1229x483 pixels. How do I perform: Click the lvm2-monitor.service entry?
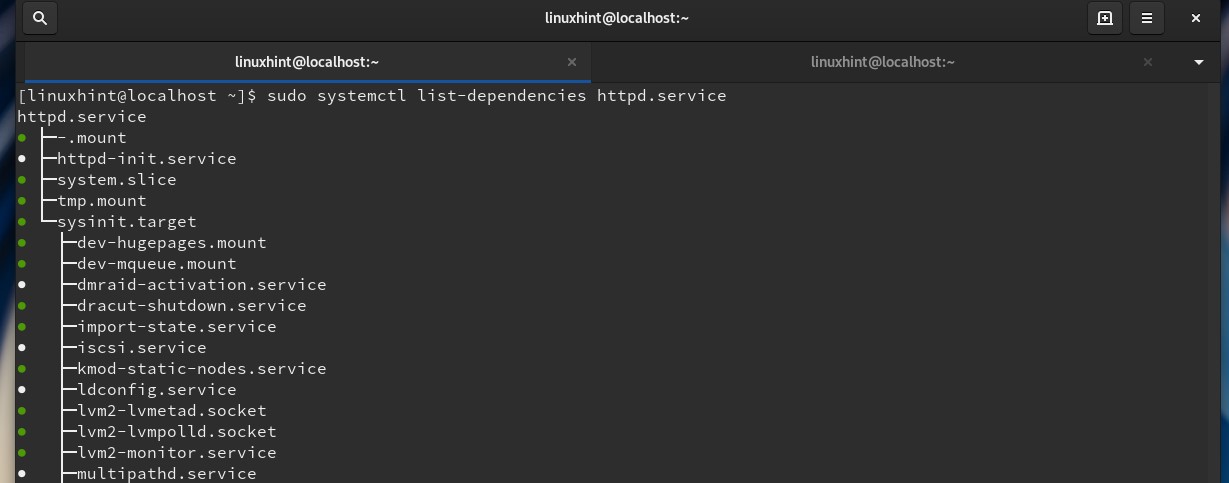pos(176,453)
